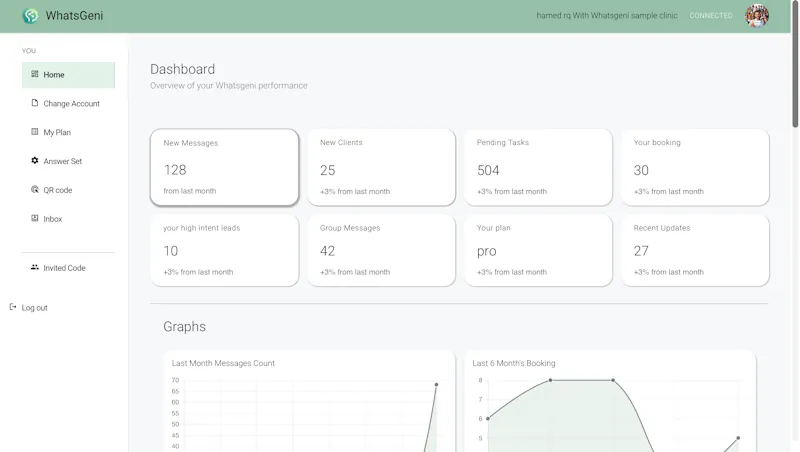
Task: Open the Your booking card
Action: [x=695, y=167]
